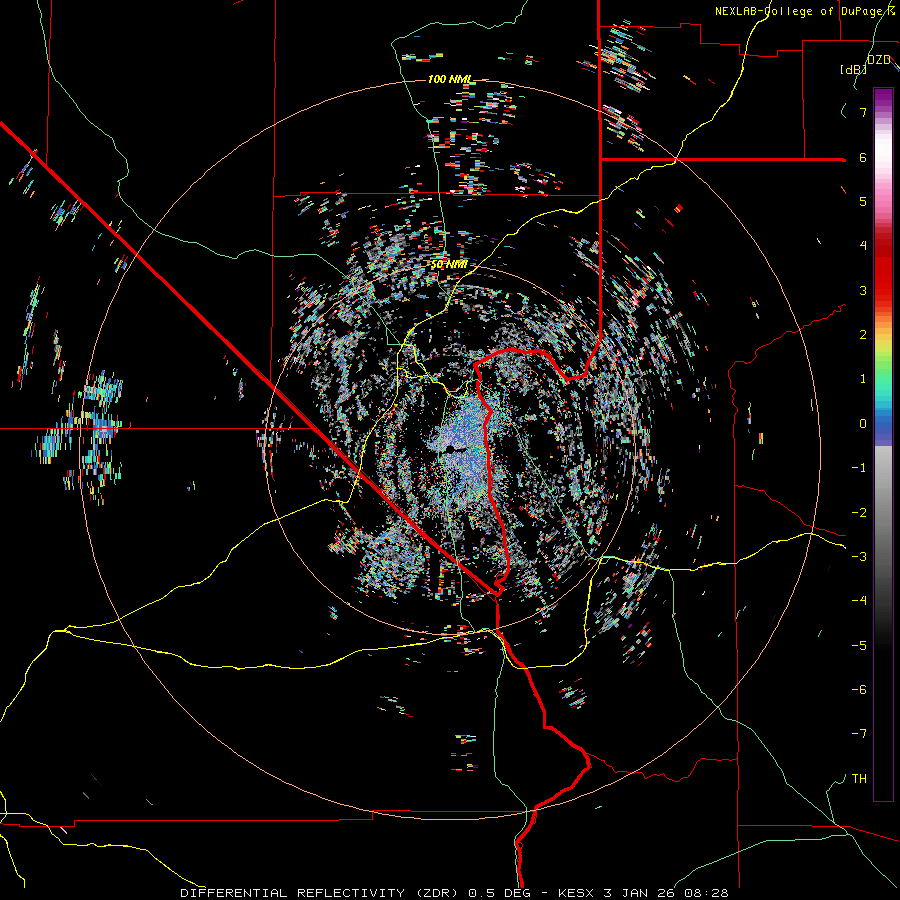Click the Differential Reflectivity caption text
The height and width of the screenshot is (900, 900).
click(x=454, y=893)
